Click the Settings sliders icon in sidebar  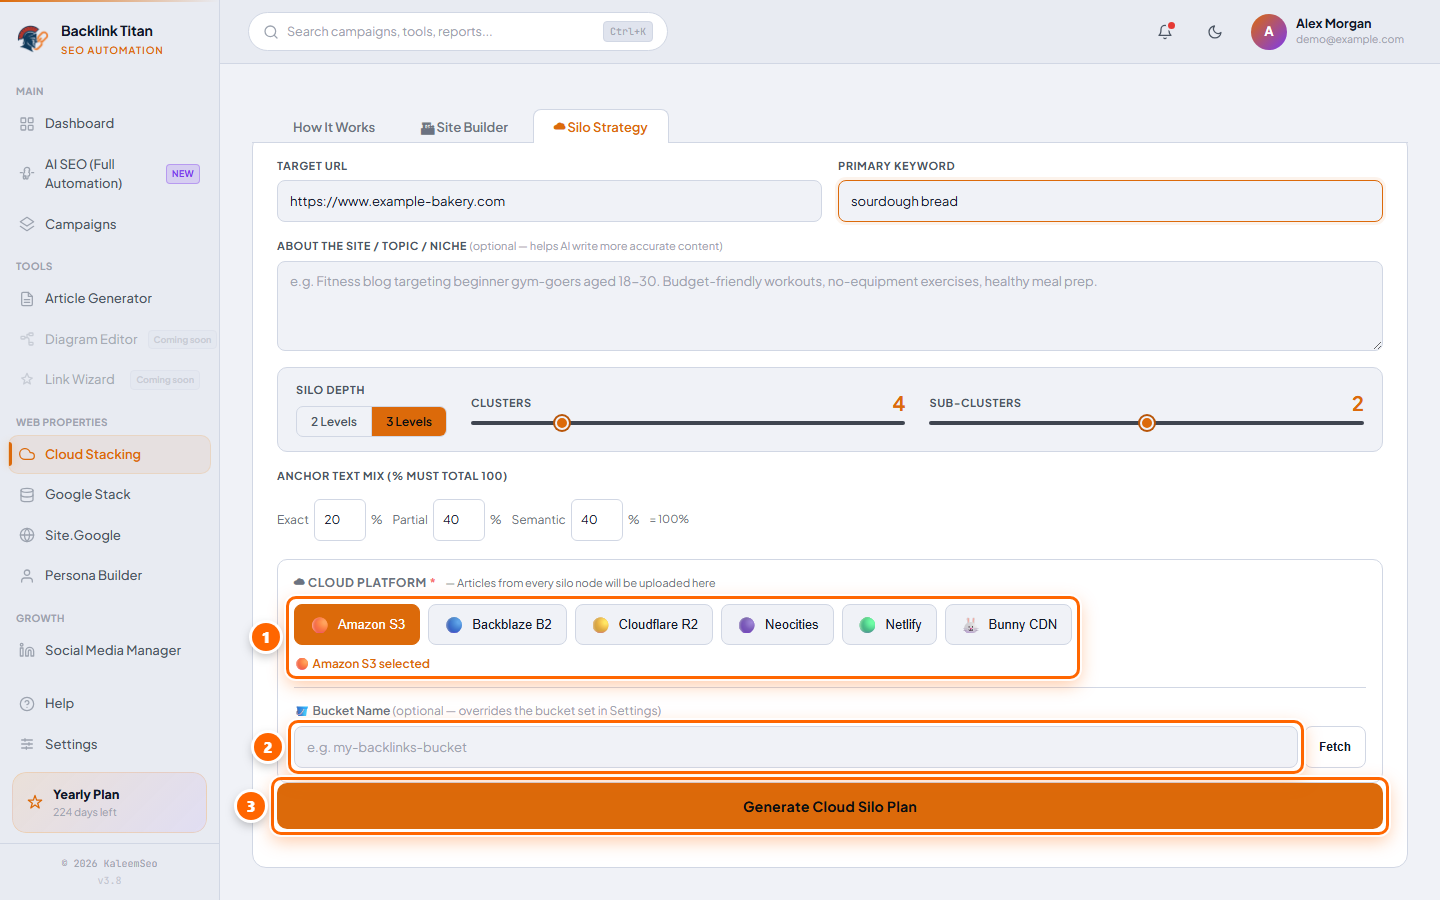coord(27,744)
